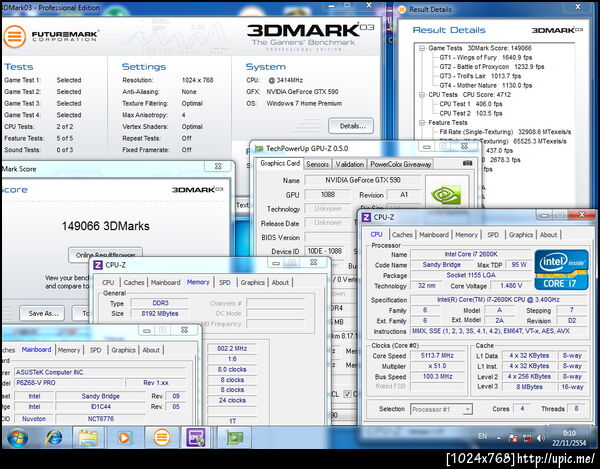Click the Z icon in the CPU-Z memory window title bar
Viewport: 600px width, 469px height.
click(x=98, y=265)
